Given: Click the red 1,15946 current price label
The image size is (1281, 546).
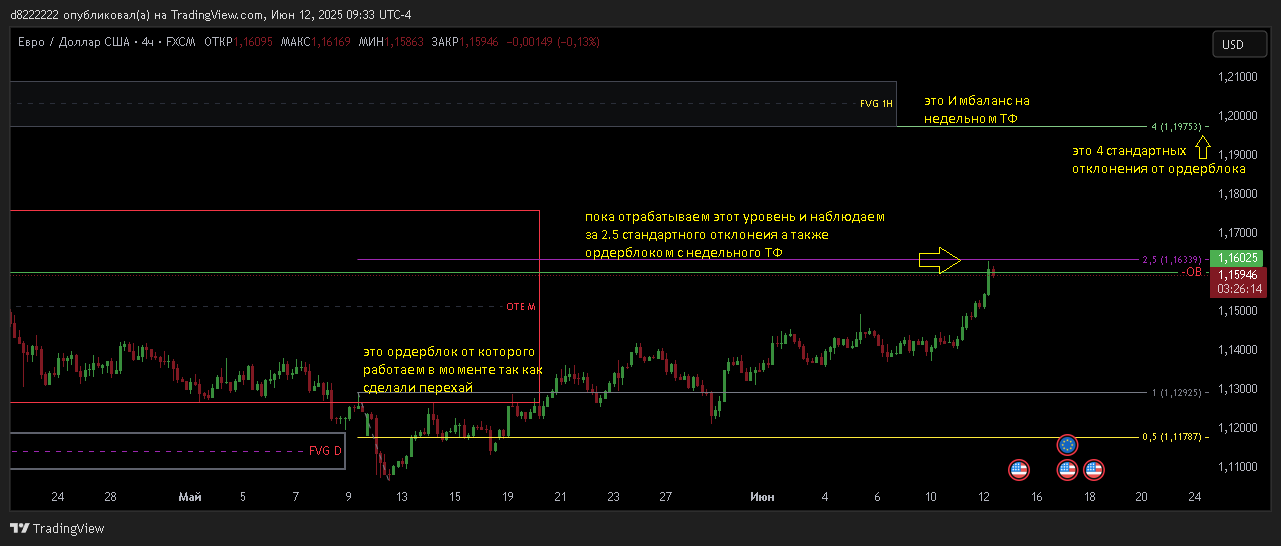Looking at the screenshot, I should (x=1237, y=273).
